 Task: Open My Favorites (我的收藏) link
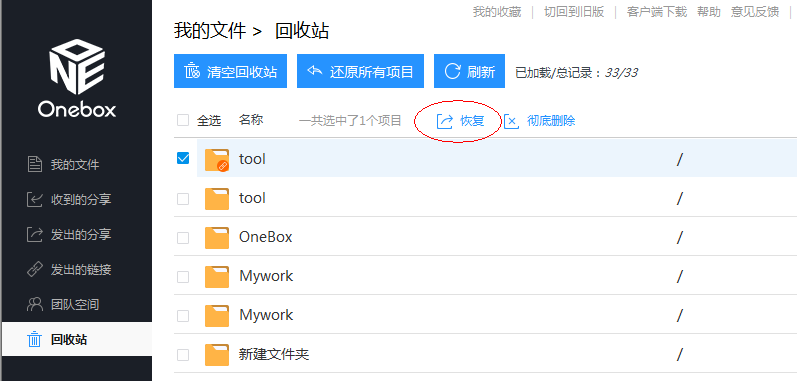[497, 12]
